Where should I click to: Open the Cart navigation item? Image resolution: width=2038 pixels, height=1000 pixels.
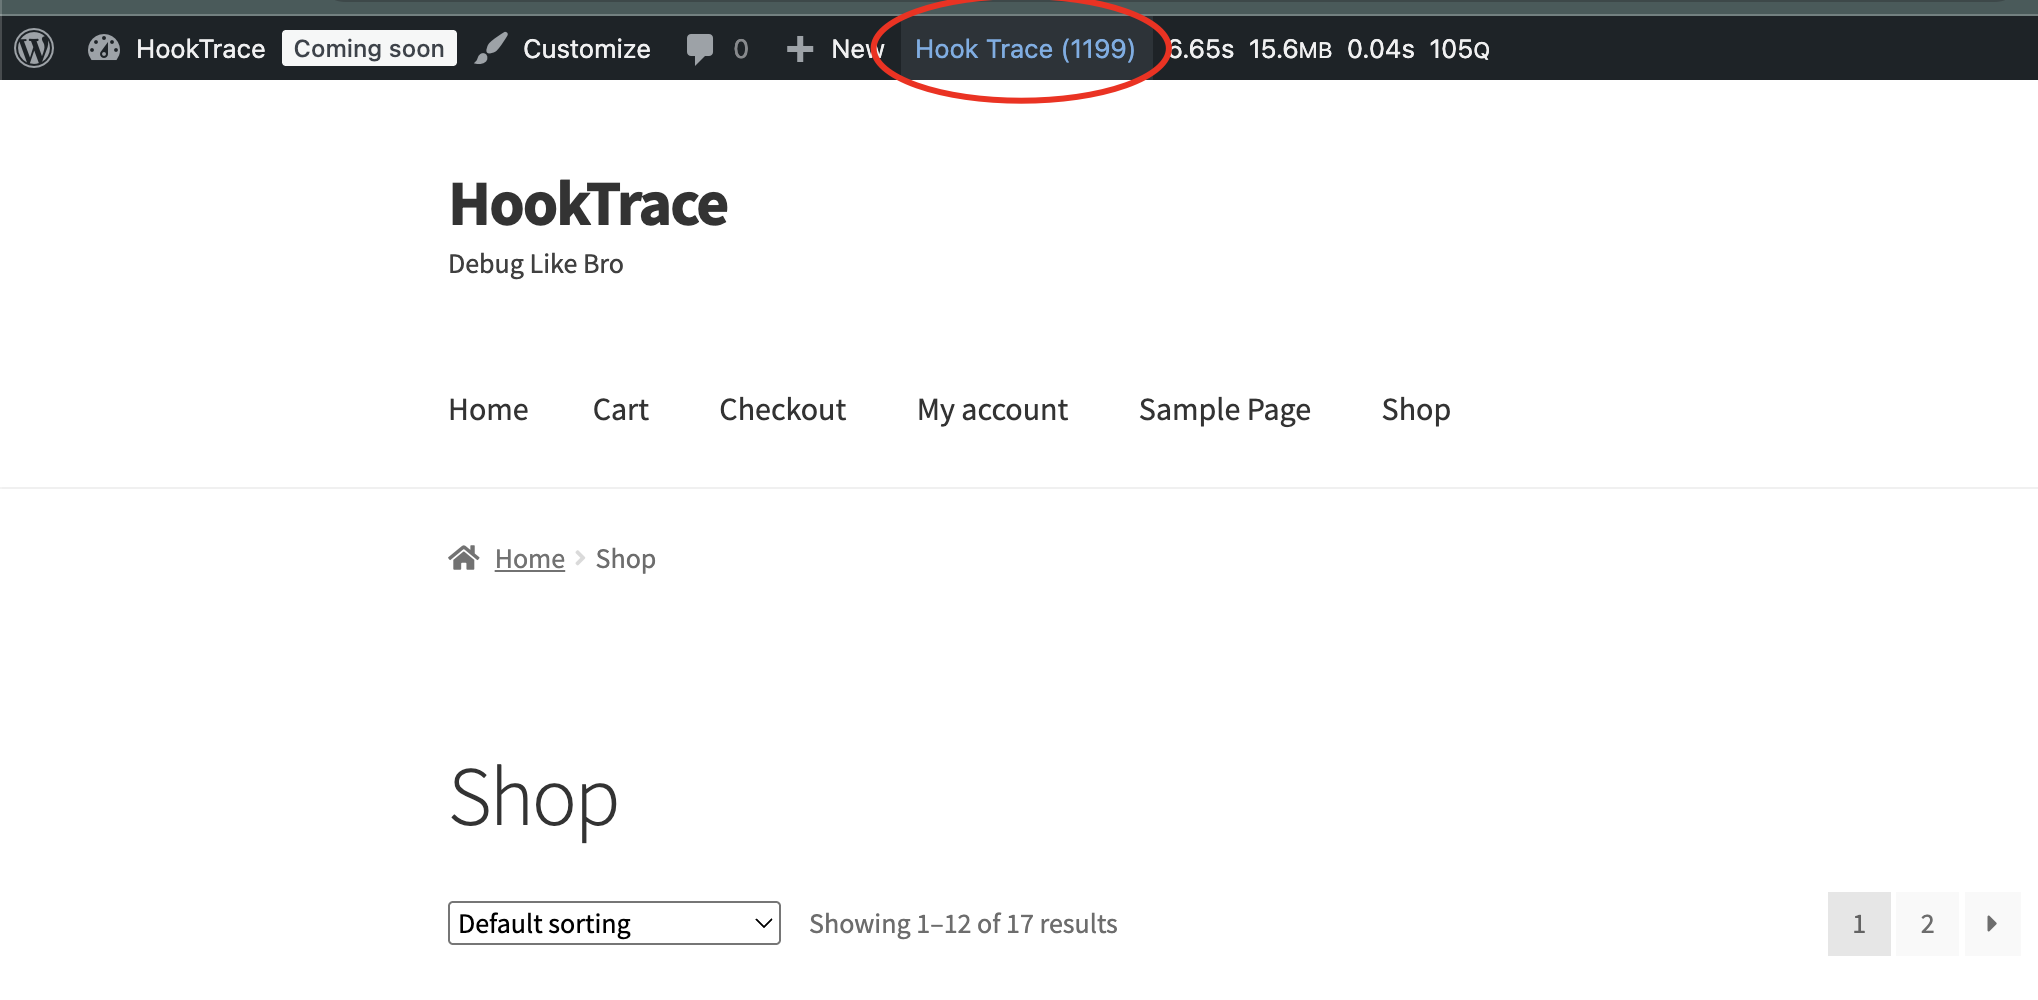click(621, 409)
